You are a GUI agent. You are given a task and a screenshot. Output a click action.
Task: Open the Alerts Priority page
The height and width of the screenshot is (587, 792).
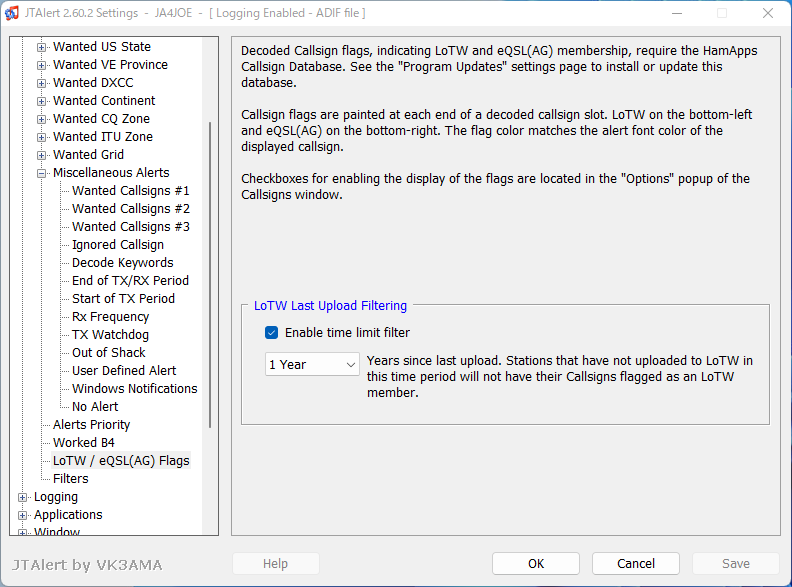(x=91, y=425)
